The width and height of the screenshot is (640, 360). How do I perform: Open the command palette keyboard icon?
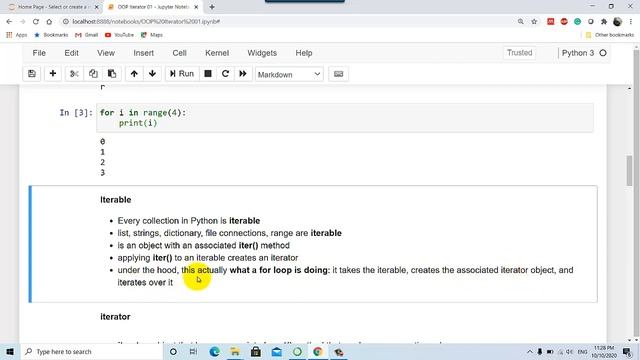click(338, 74)
